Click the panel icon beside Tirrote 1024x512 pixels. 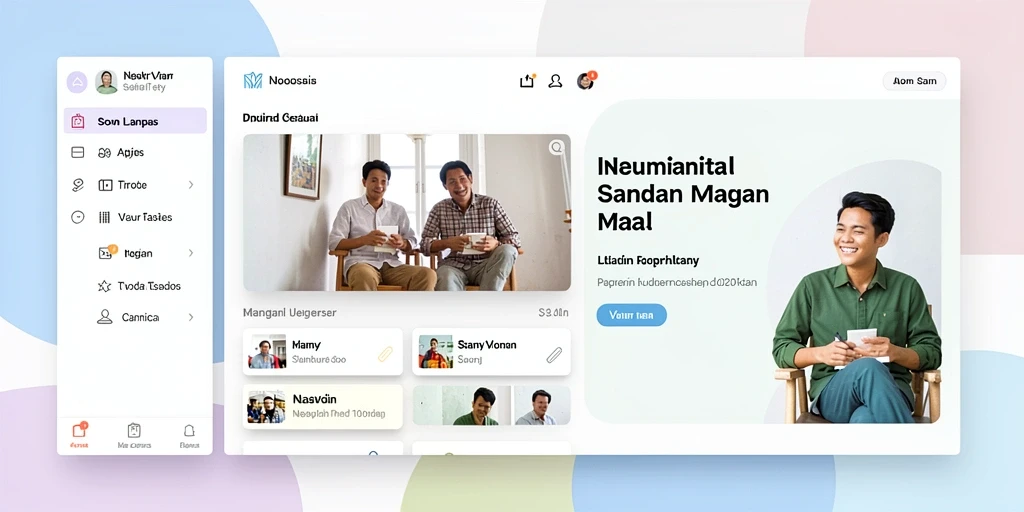(105, 185)
